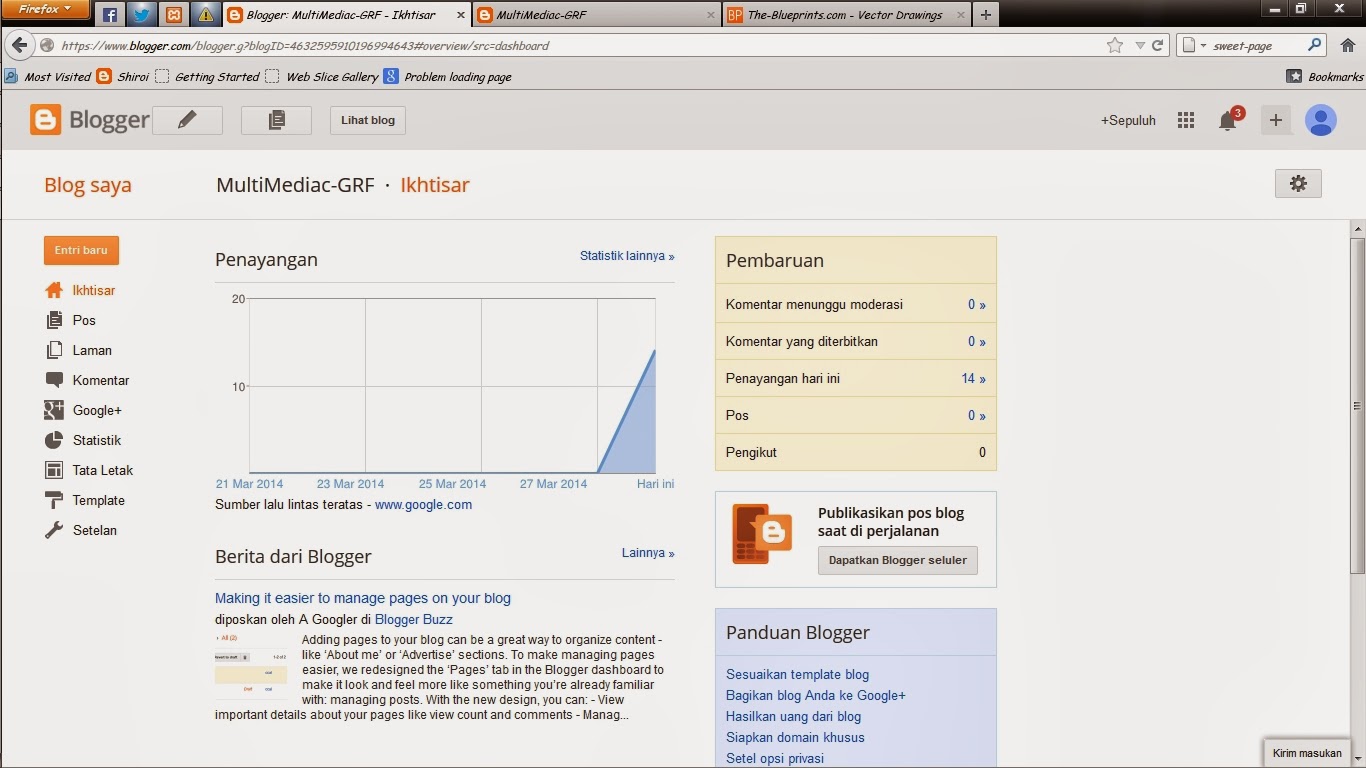Click the Ikhtisar home icon in sidebar

pyautogui.click(x=54, y=290)
